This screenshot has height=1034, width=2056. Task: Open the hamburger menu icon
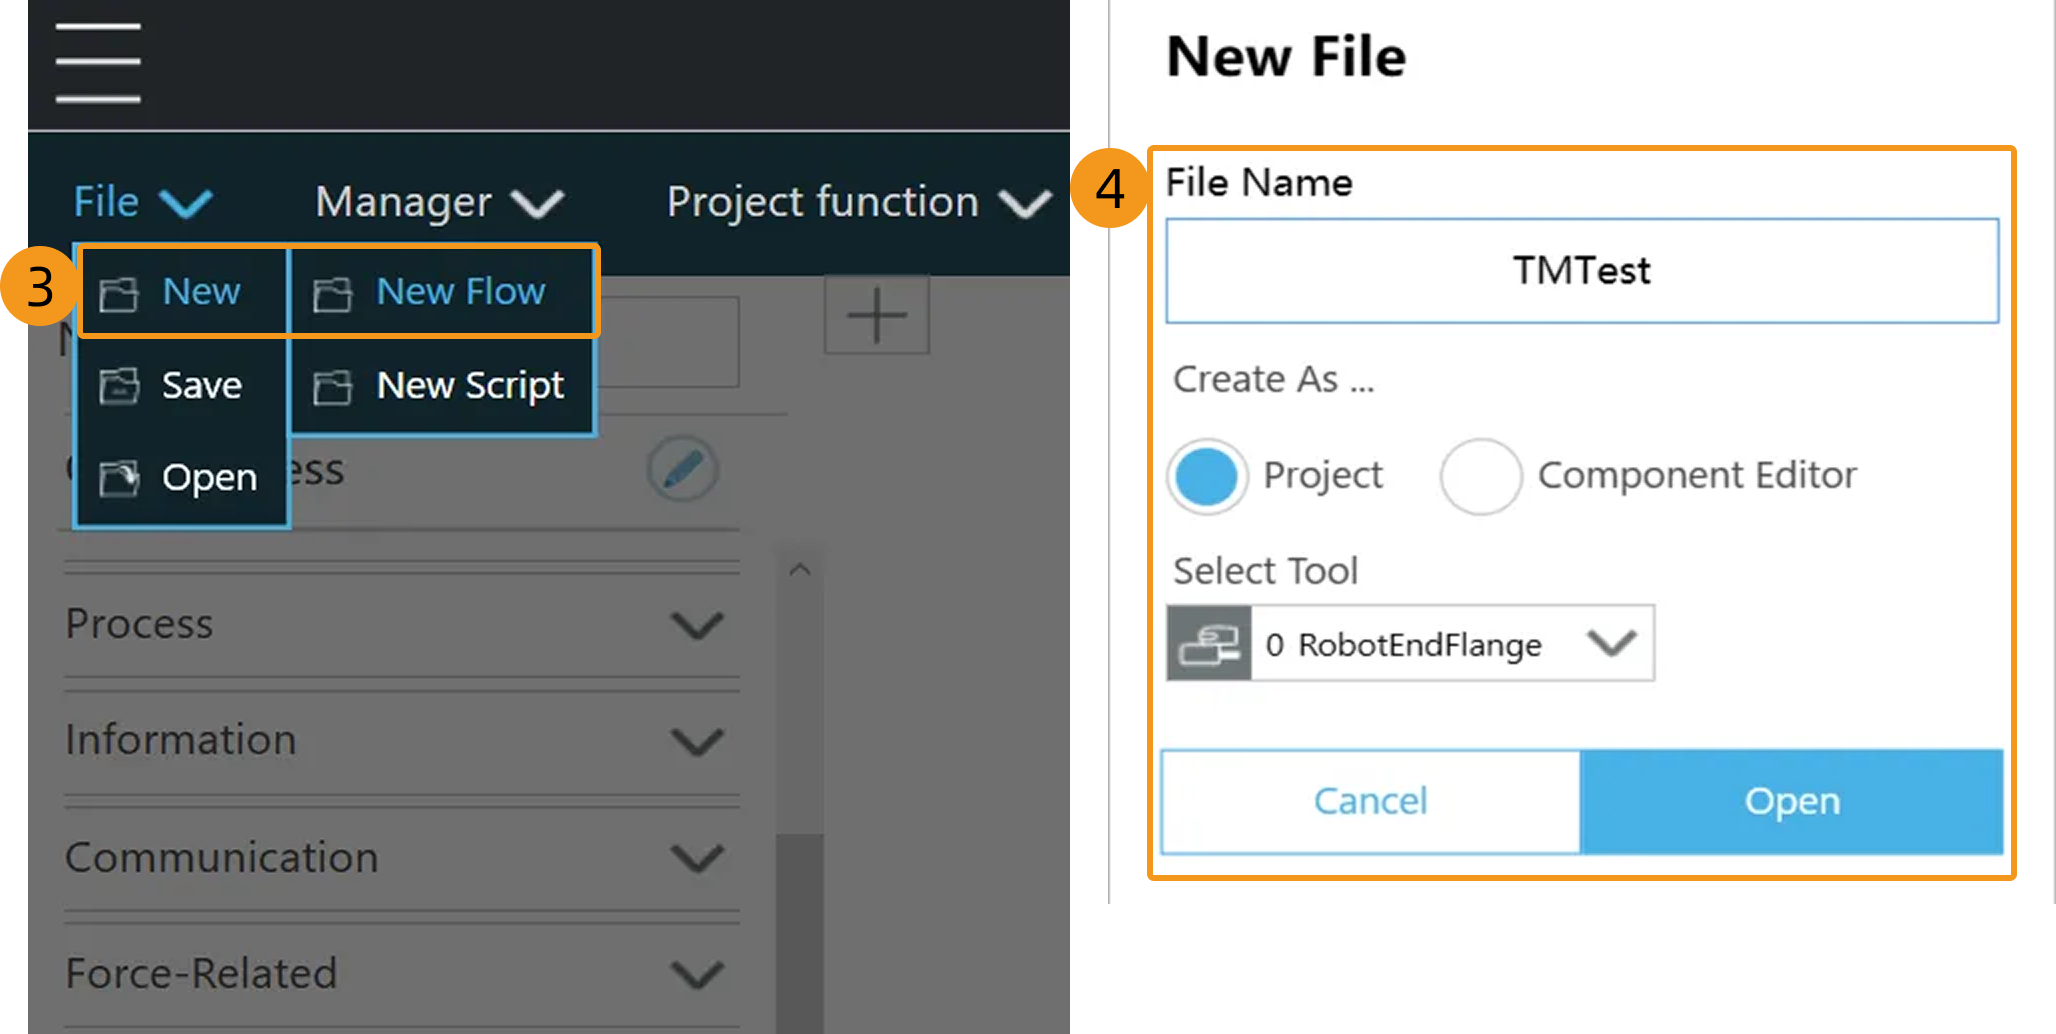coord(98,63)
